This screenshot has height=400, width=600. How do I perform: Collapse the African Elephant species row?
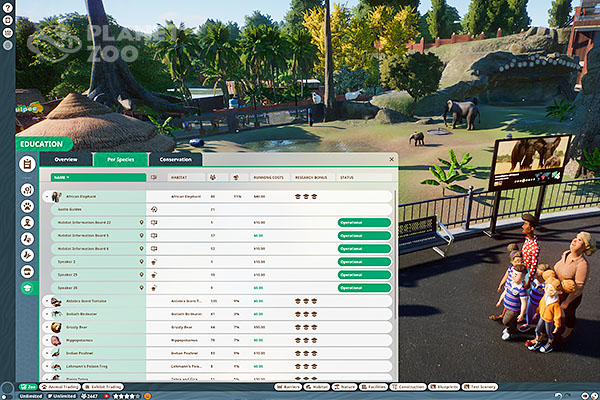(x=47, y=197)
